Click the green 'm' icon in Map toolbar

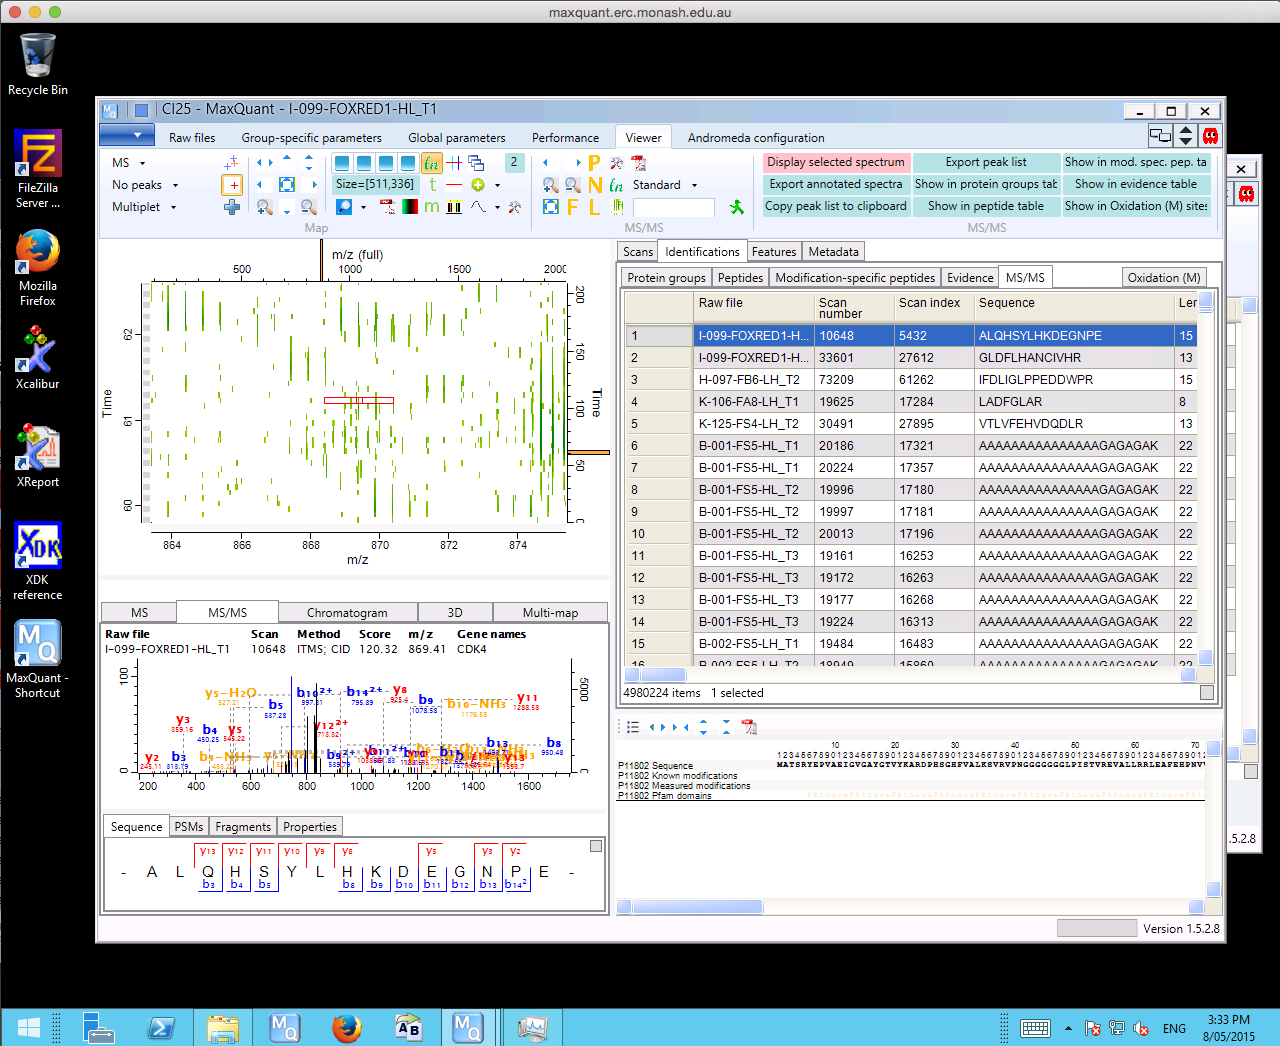pyautogui.click(x=432, y=207)
